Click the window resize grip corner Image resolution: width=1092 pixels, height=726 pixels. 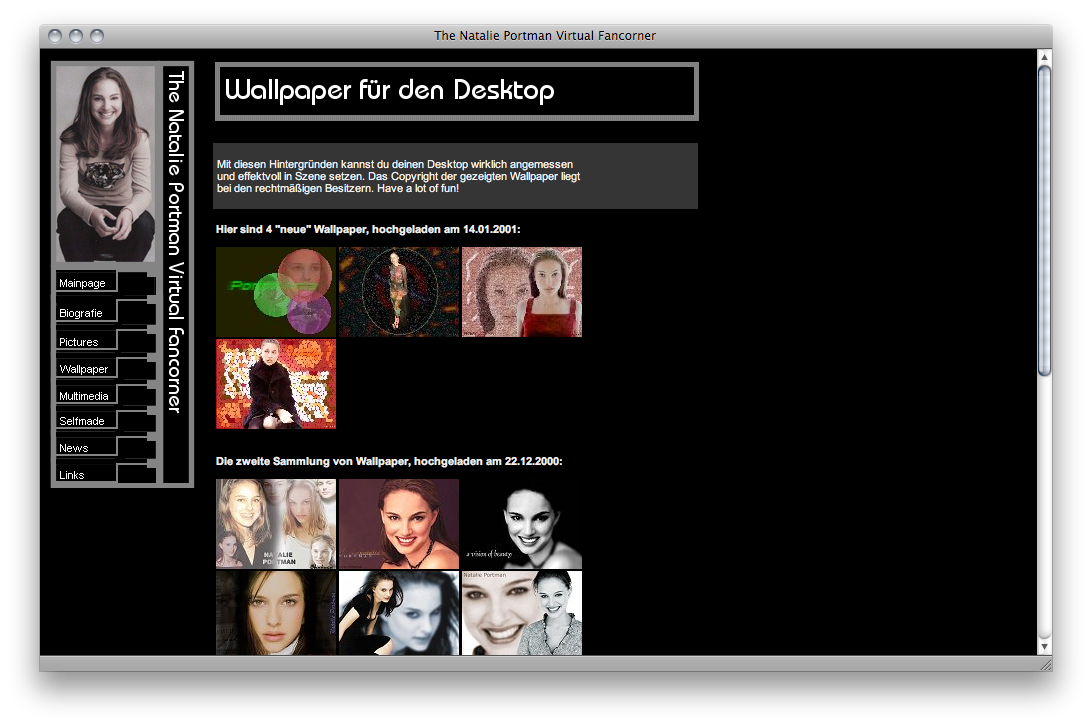click(x=1045, y=664)
